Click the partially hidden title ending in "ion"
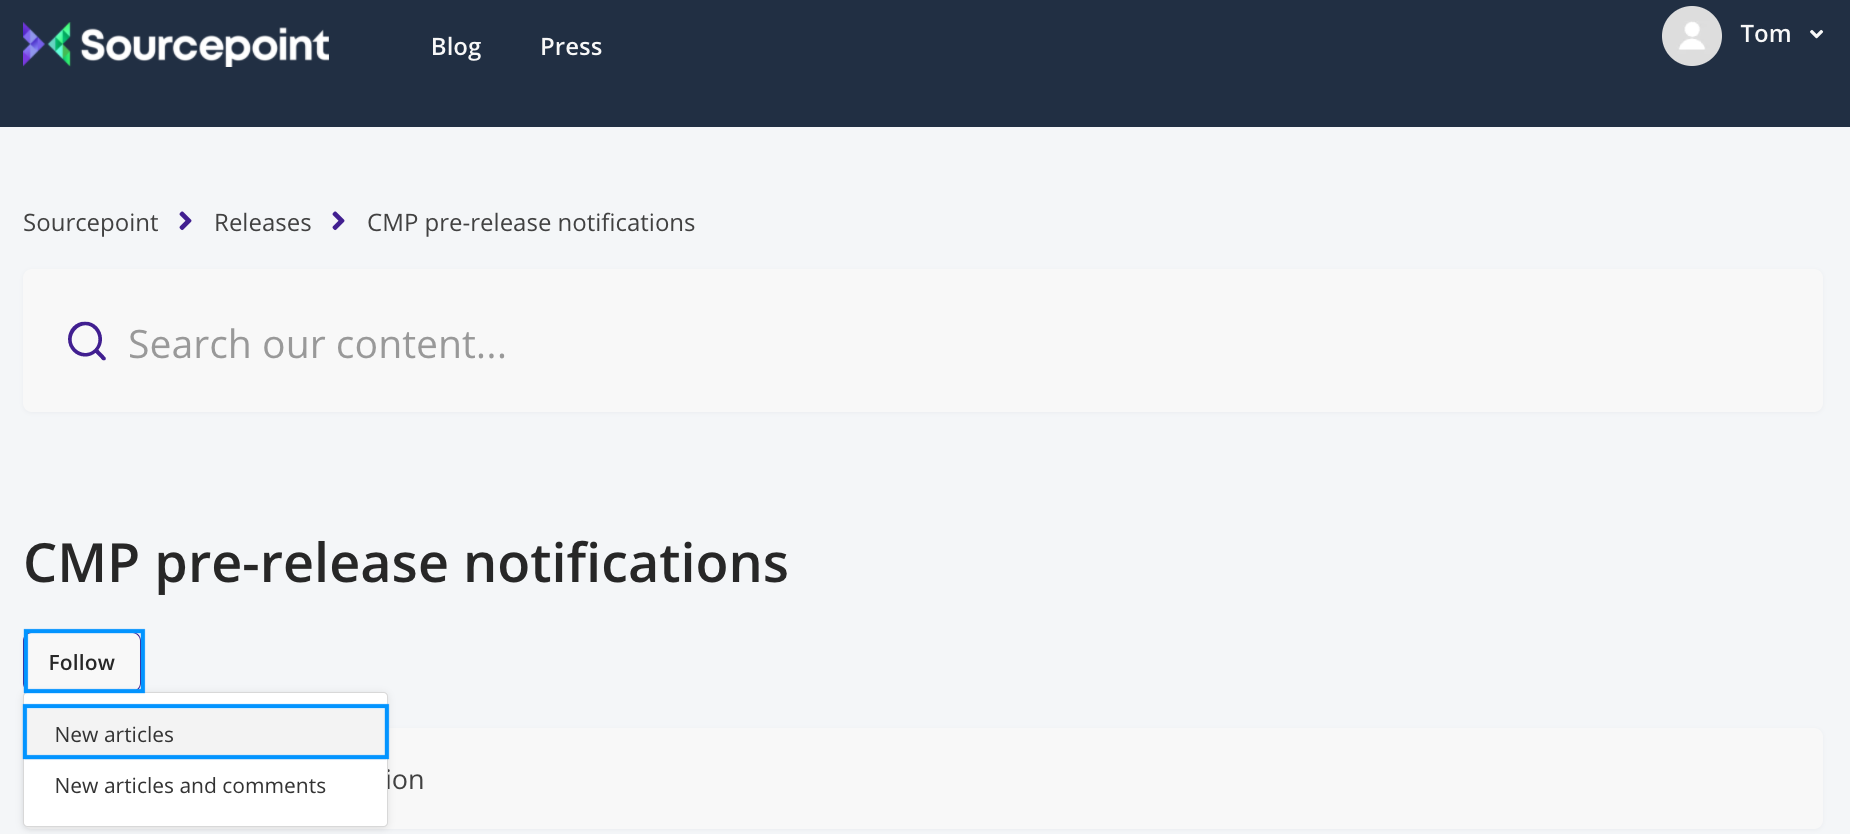 [406, 780]
